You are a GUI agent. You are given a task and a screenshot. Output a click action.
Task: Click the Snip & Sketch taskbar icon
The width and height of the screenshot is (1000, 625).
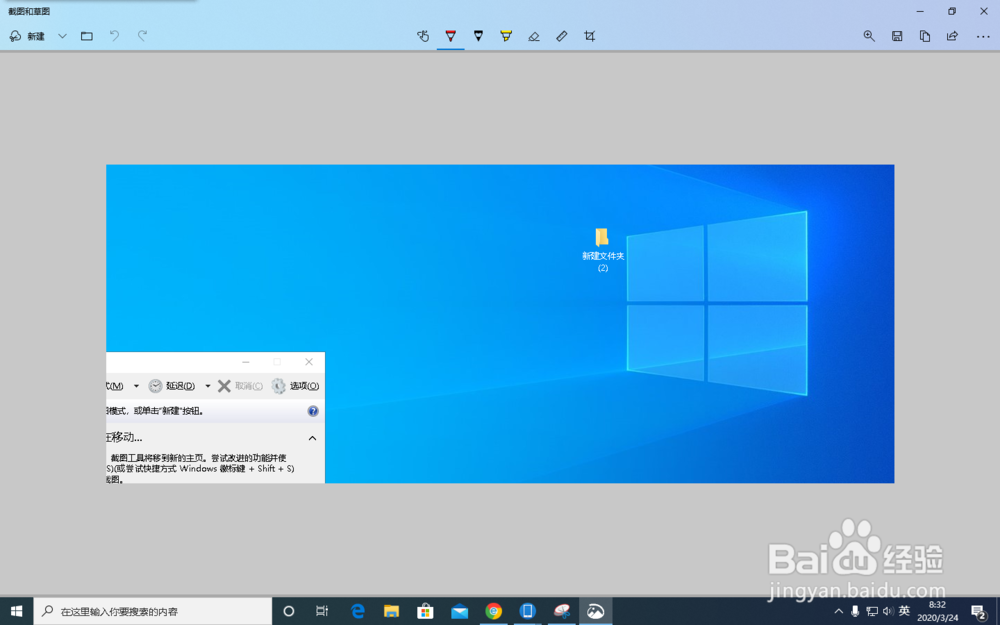tap(596, 611)
